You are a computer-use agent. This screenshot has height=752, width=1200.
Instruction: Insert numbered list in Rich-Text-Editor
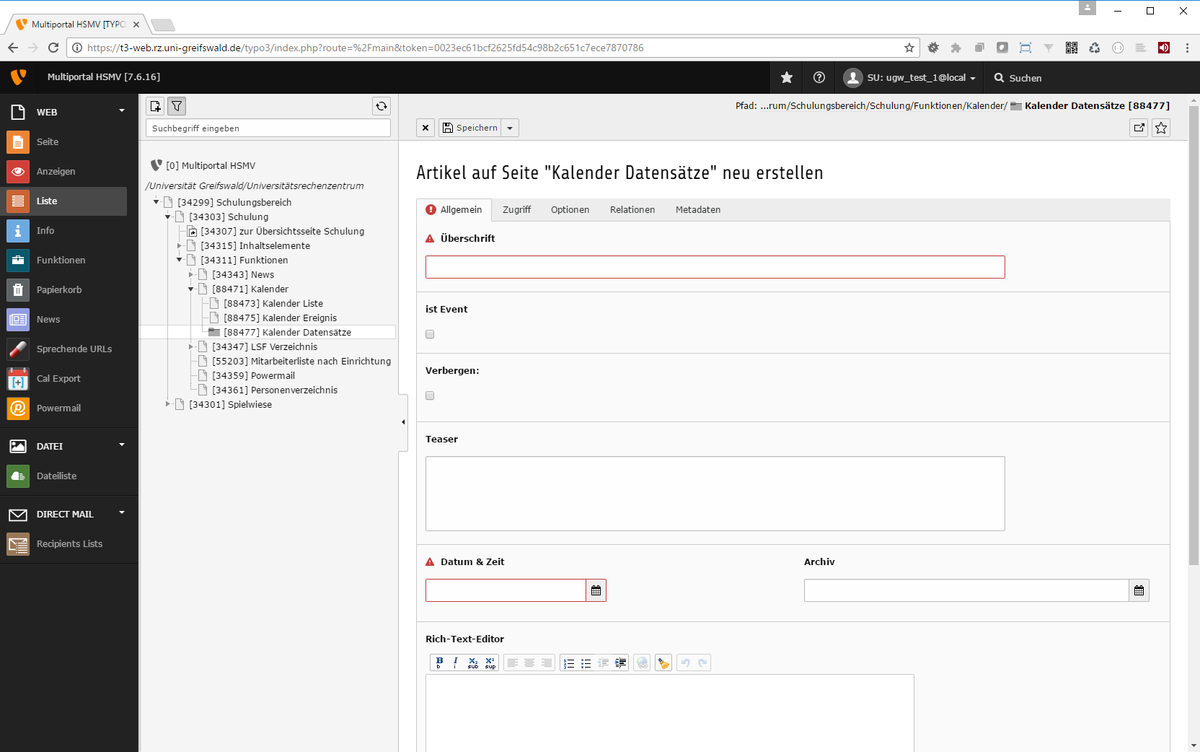pos(569,662)
